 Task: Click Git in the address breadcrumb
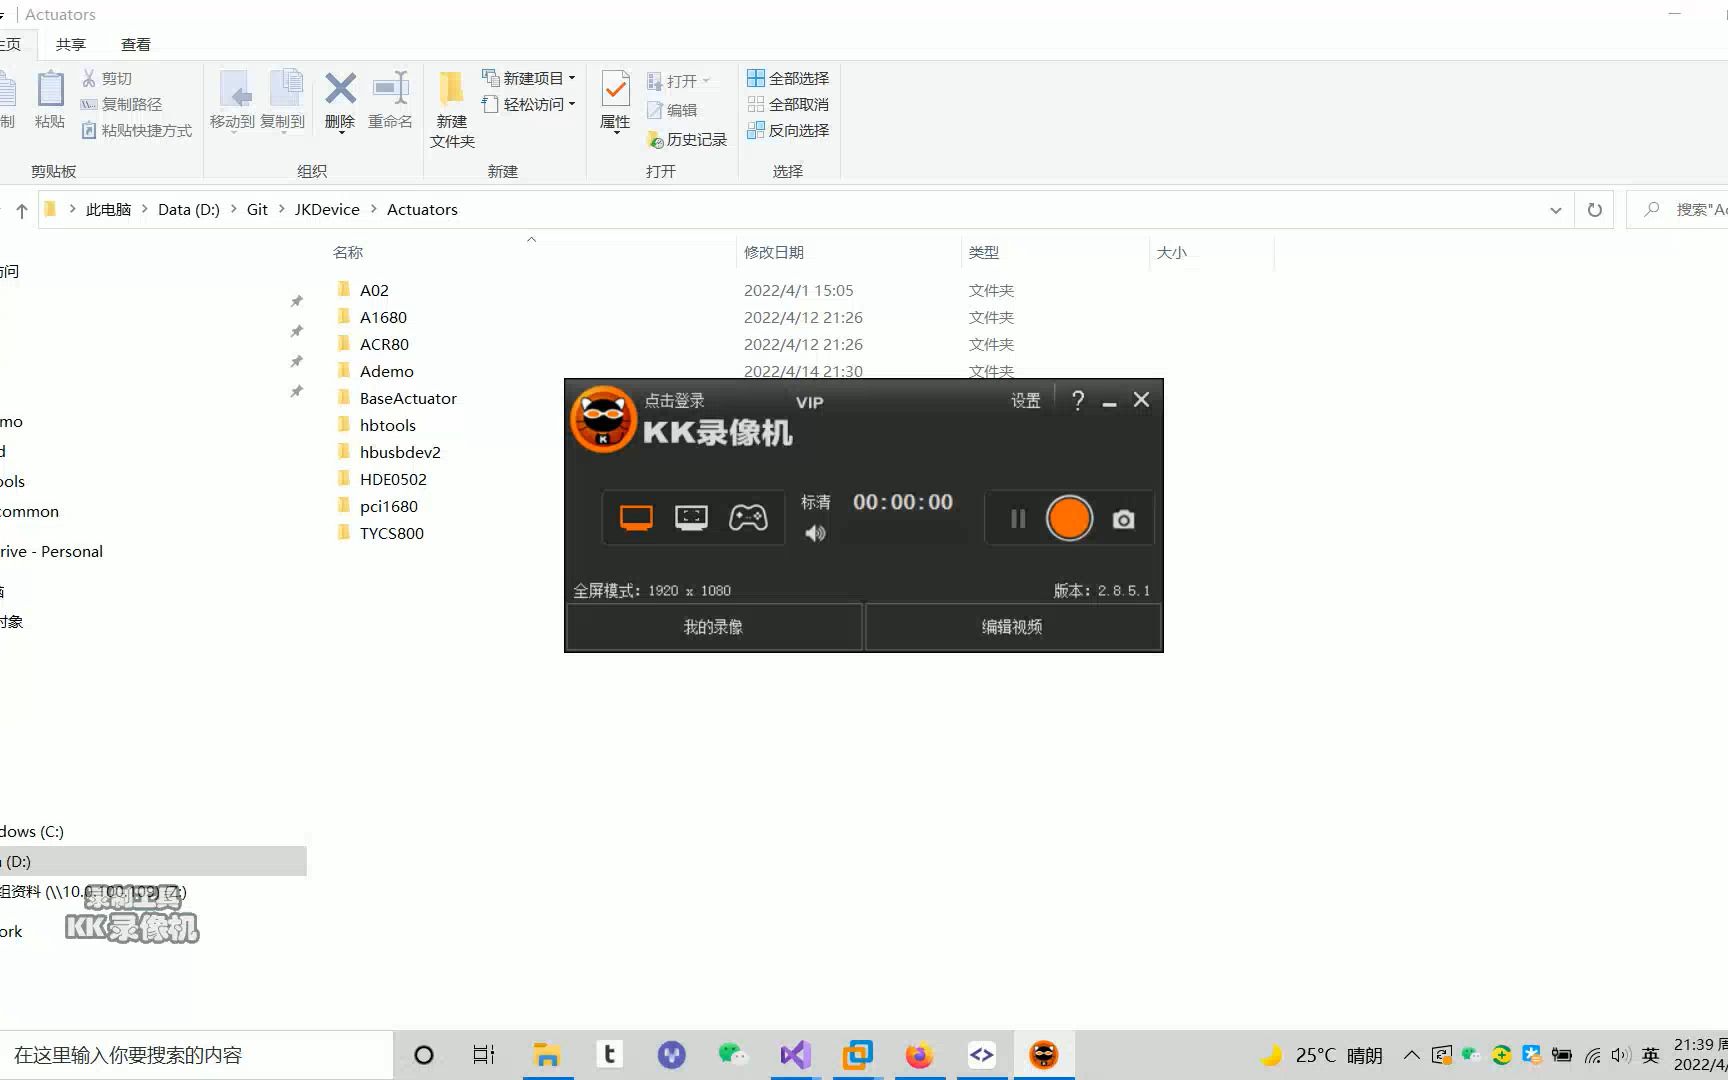(257, 209)
